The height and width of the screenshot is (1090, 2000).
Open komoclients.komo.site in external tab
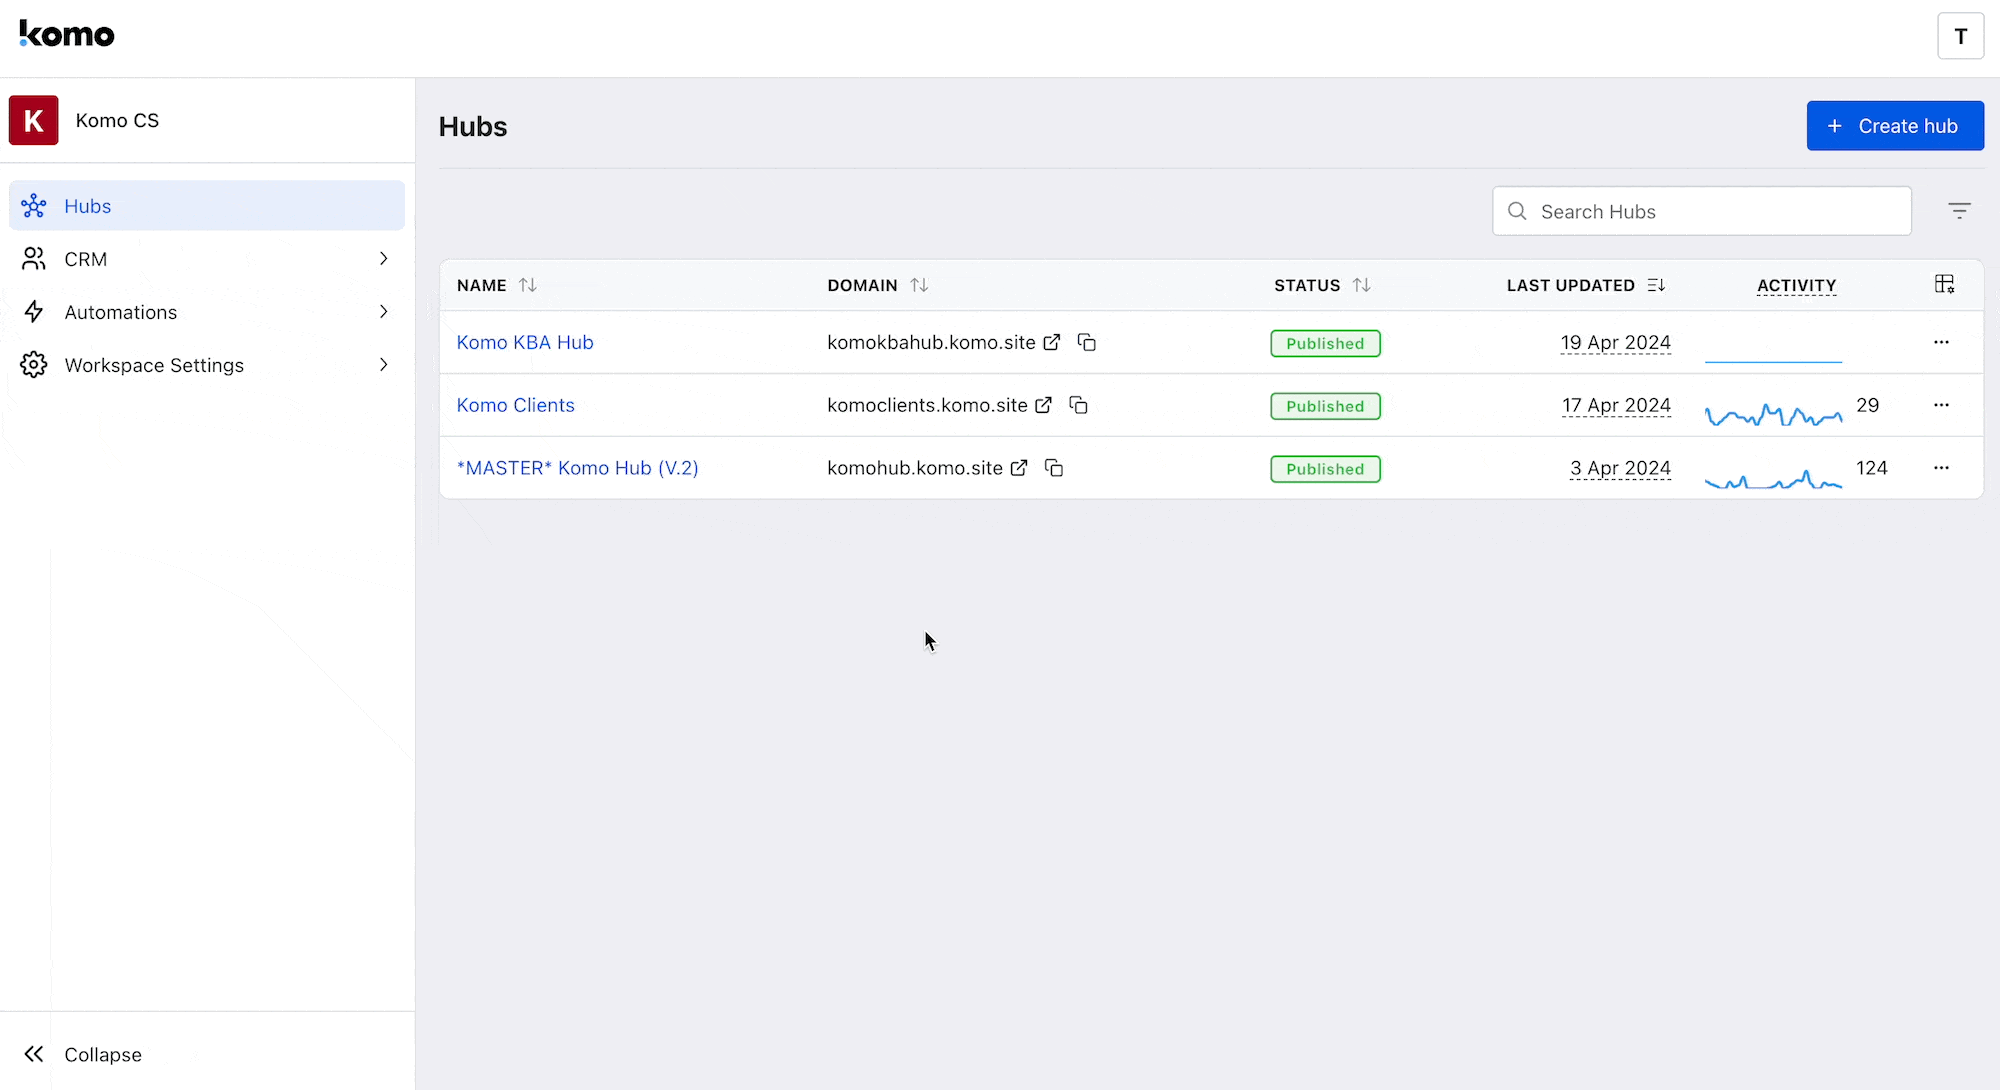1043,405
